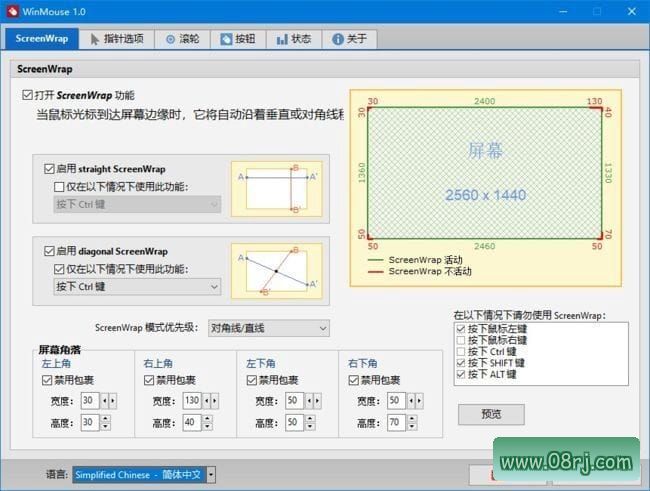Increase 右下角 高度 with up arrow
The width and height of the screenshot is (650, 491).
click(x=412, y=418)
